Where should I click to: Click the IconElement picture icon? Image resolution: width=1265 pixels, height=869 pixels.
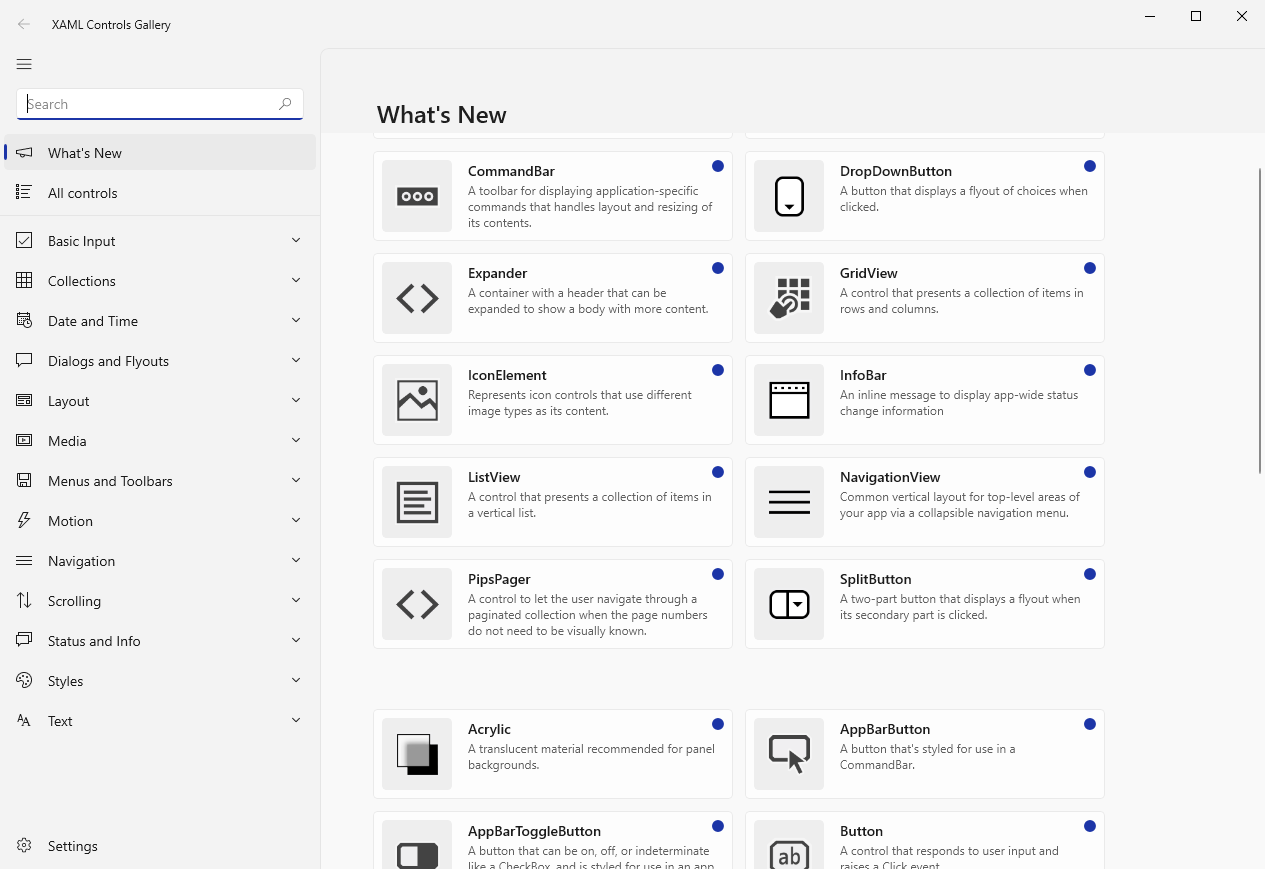pos(417,400)
